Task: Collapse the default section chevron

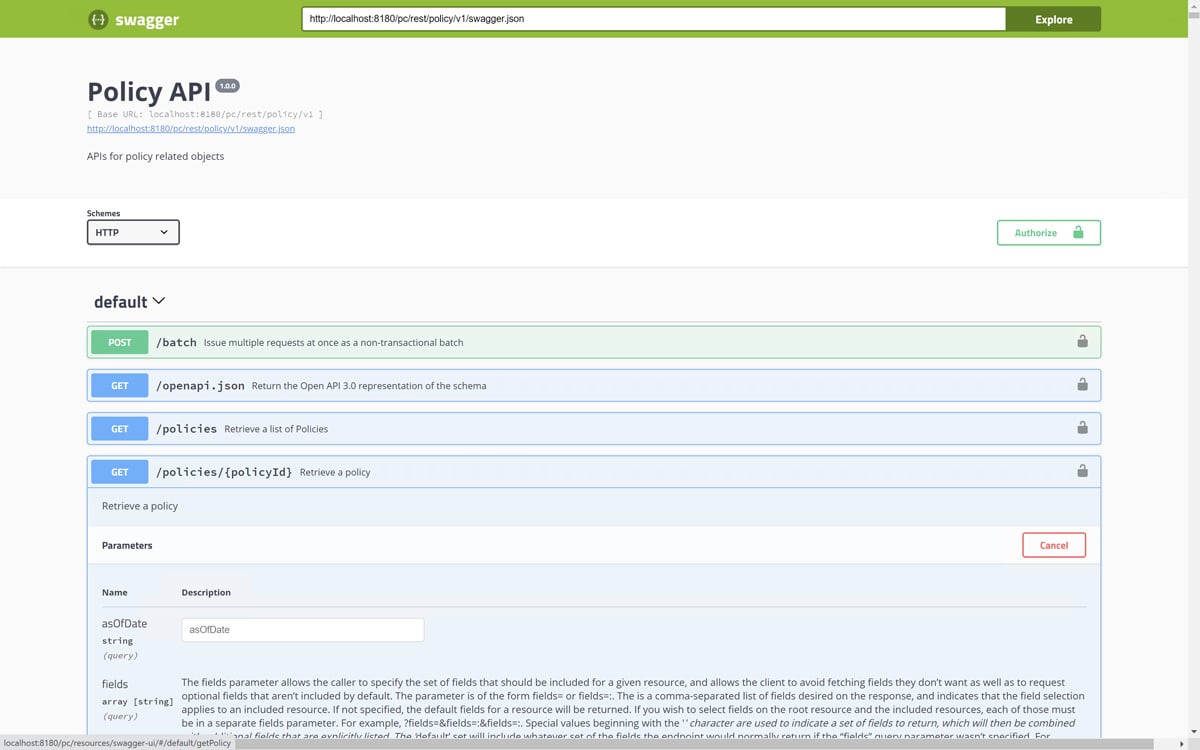Action: [158, 301]
